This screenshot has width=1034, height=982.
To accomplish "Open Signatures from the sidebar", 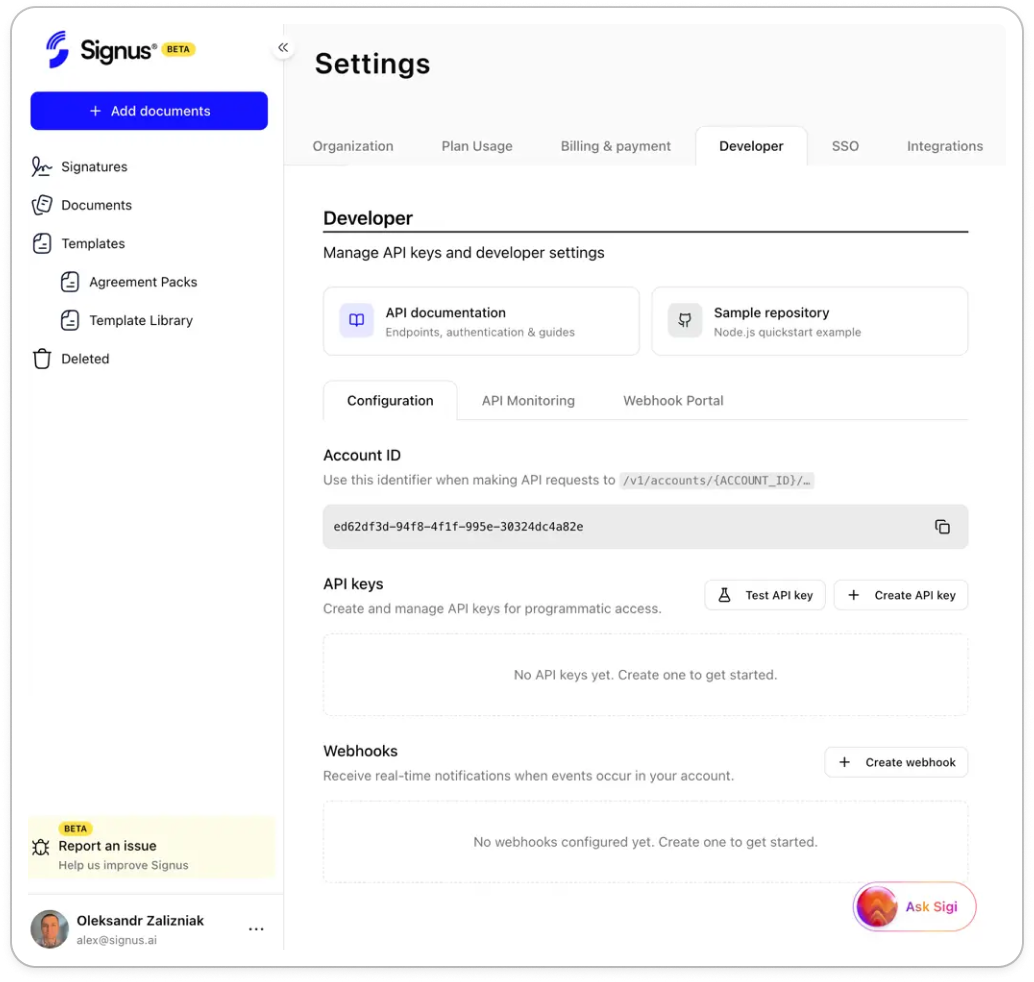I will tap(92, 166).
